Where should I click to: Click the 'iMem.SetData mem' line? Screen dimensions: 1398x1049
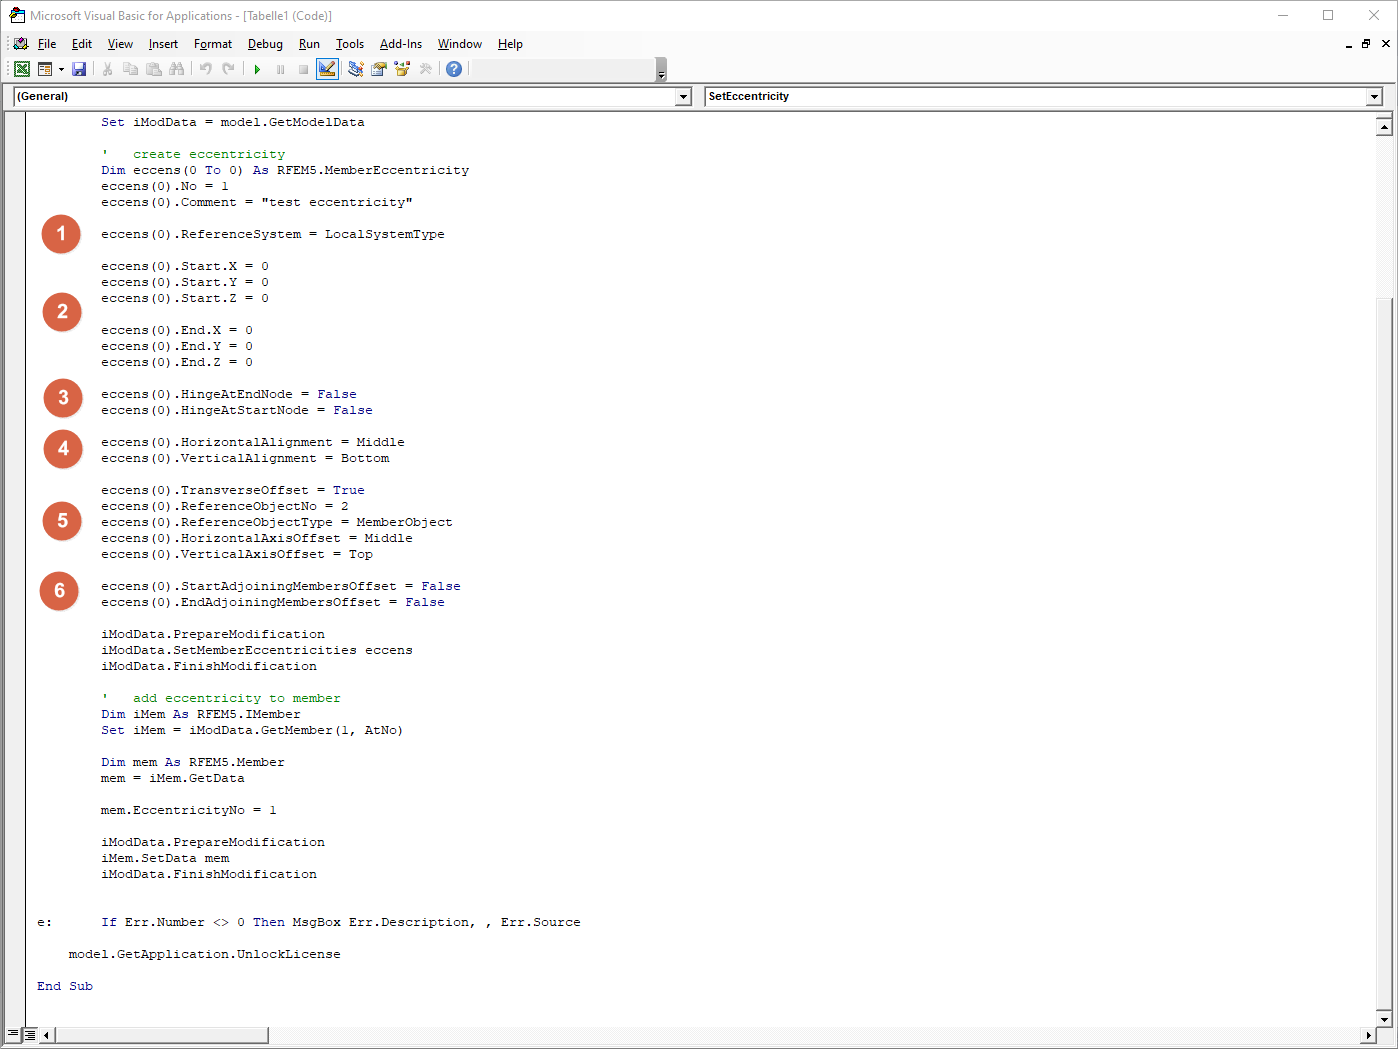coord(165,858)
